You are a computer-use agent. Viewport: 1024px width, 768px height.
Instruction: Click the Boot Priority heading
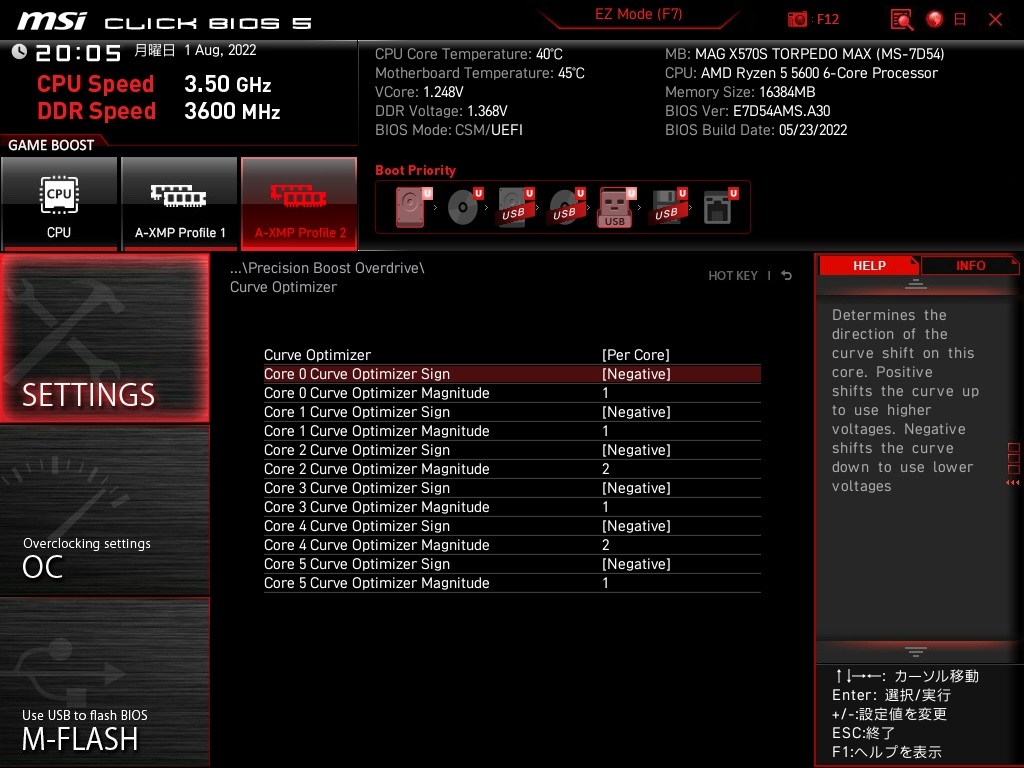[415, 170]
